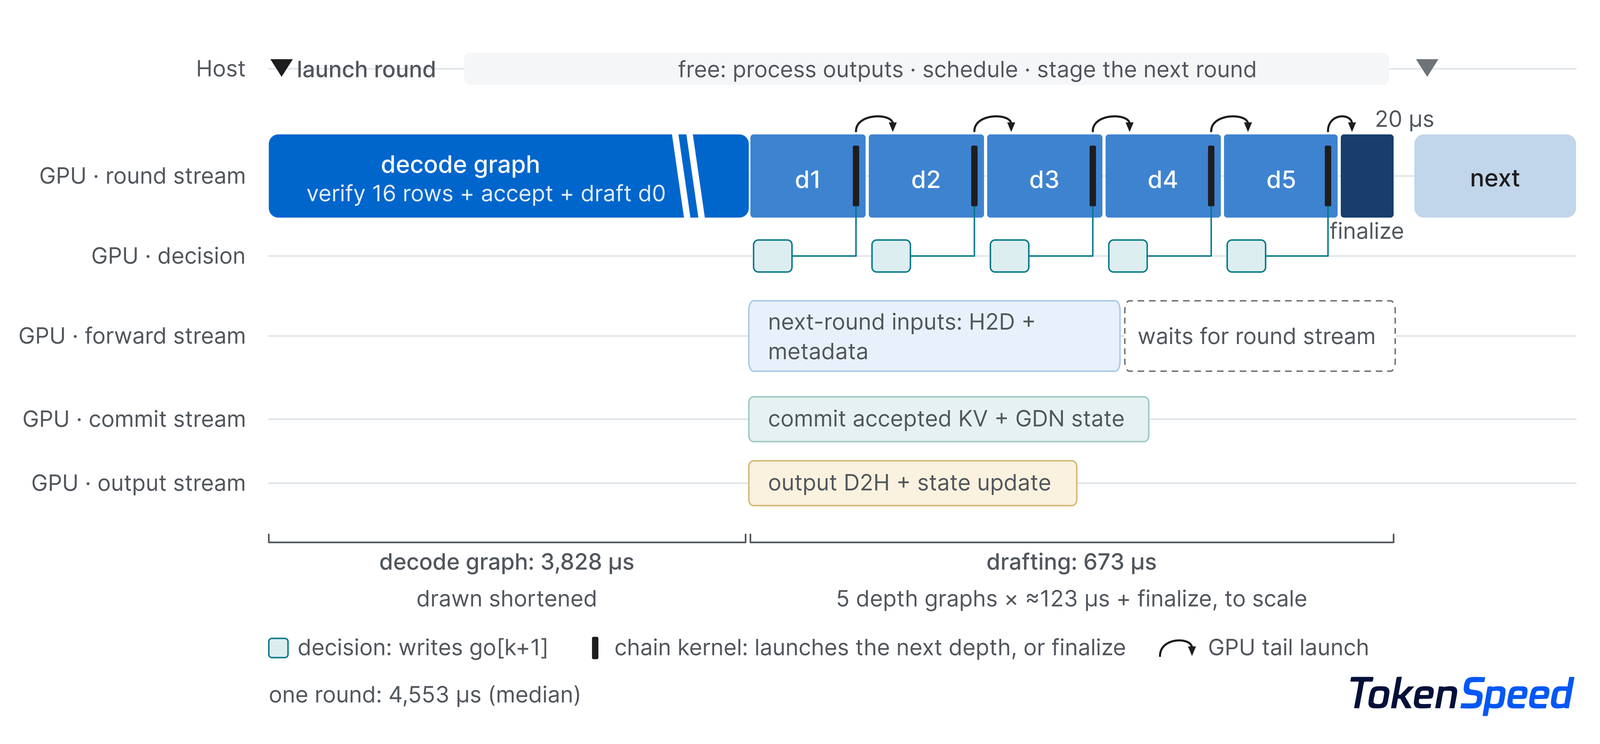Click the dashed waits for round stream box
Image resolution: width=1600 pixels, height=744 pixels.
pyautogui.click(x=1260, y=336)
